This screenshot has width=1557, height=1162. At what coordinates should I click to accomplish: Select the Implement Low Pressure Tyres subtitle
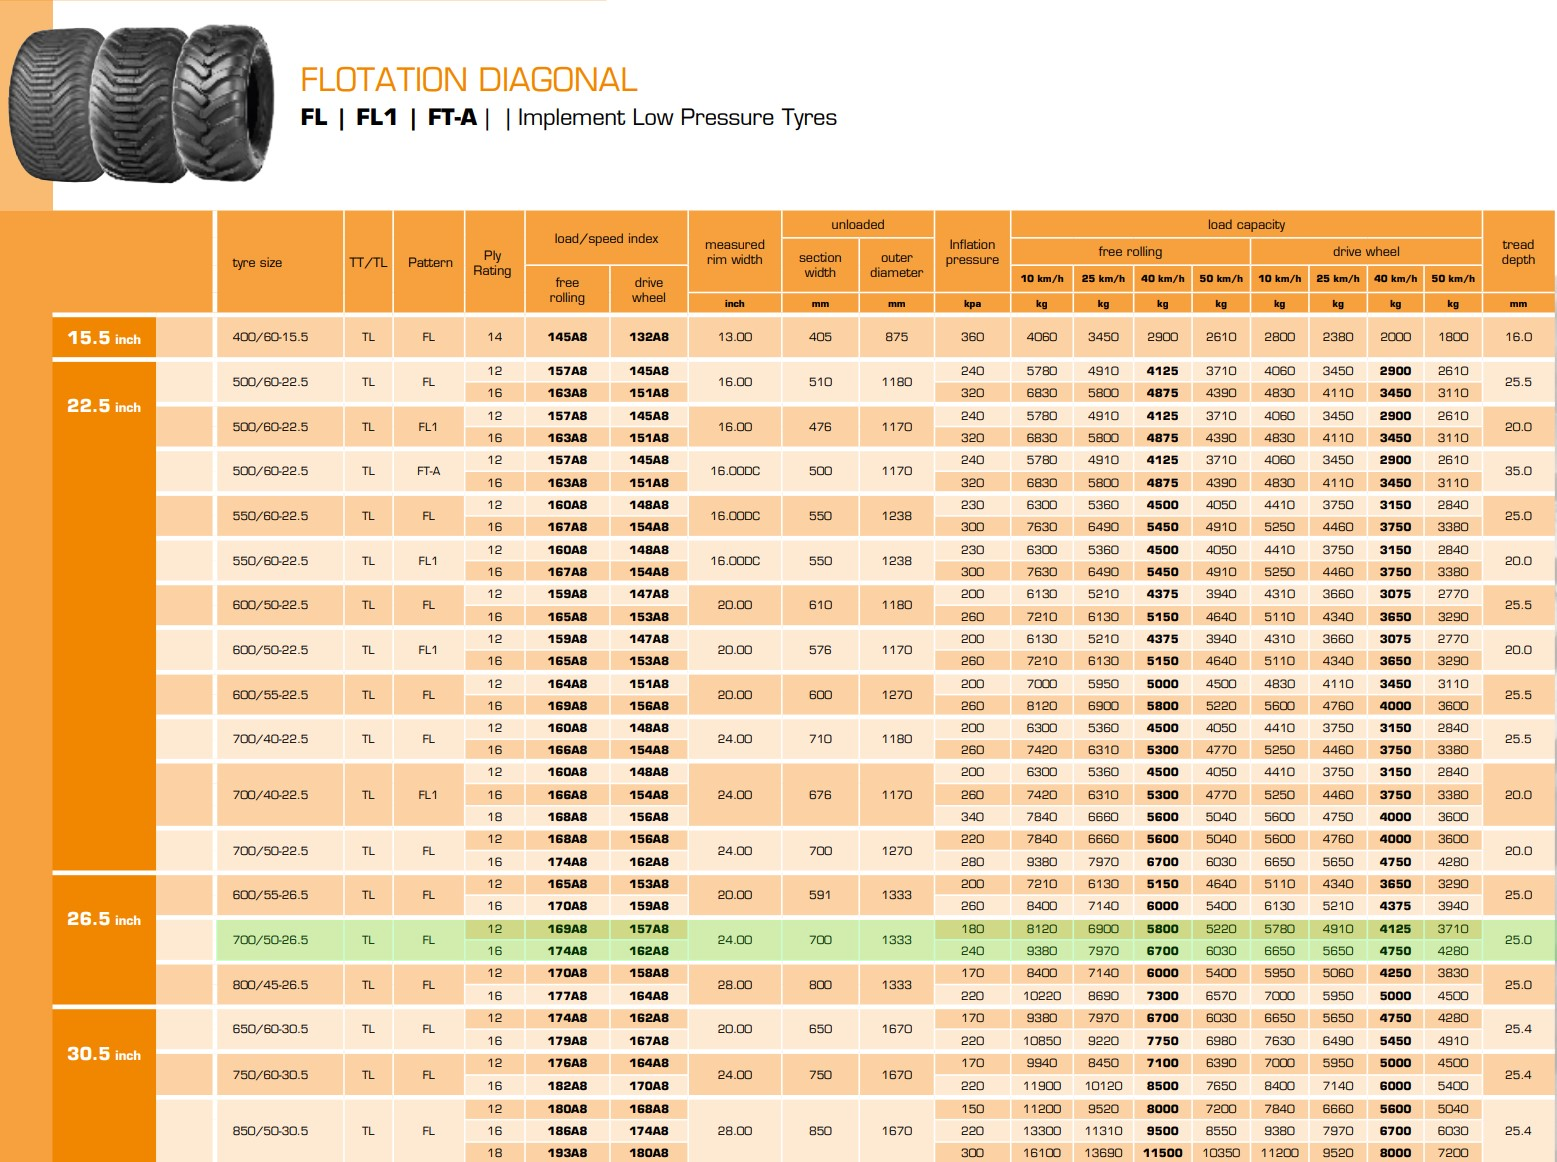pos(676,118)
